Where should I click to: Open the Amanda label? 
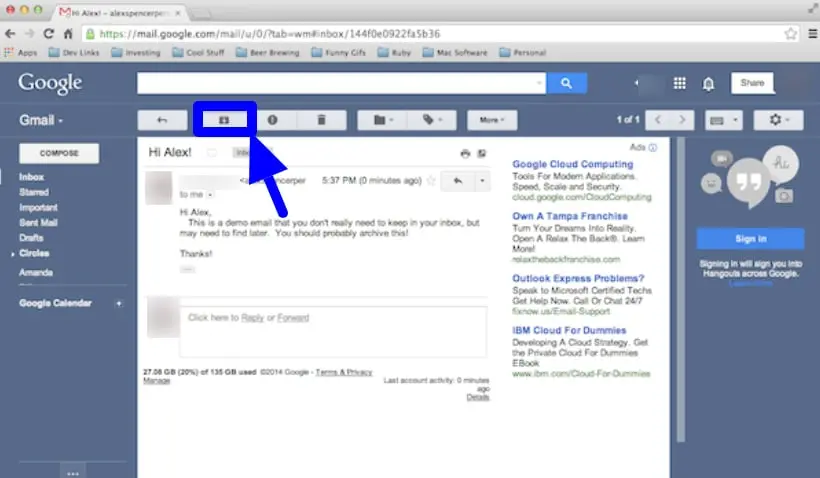(x=36, y=272)
